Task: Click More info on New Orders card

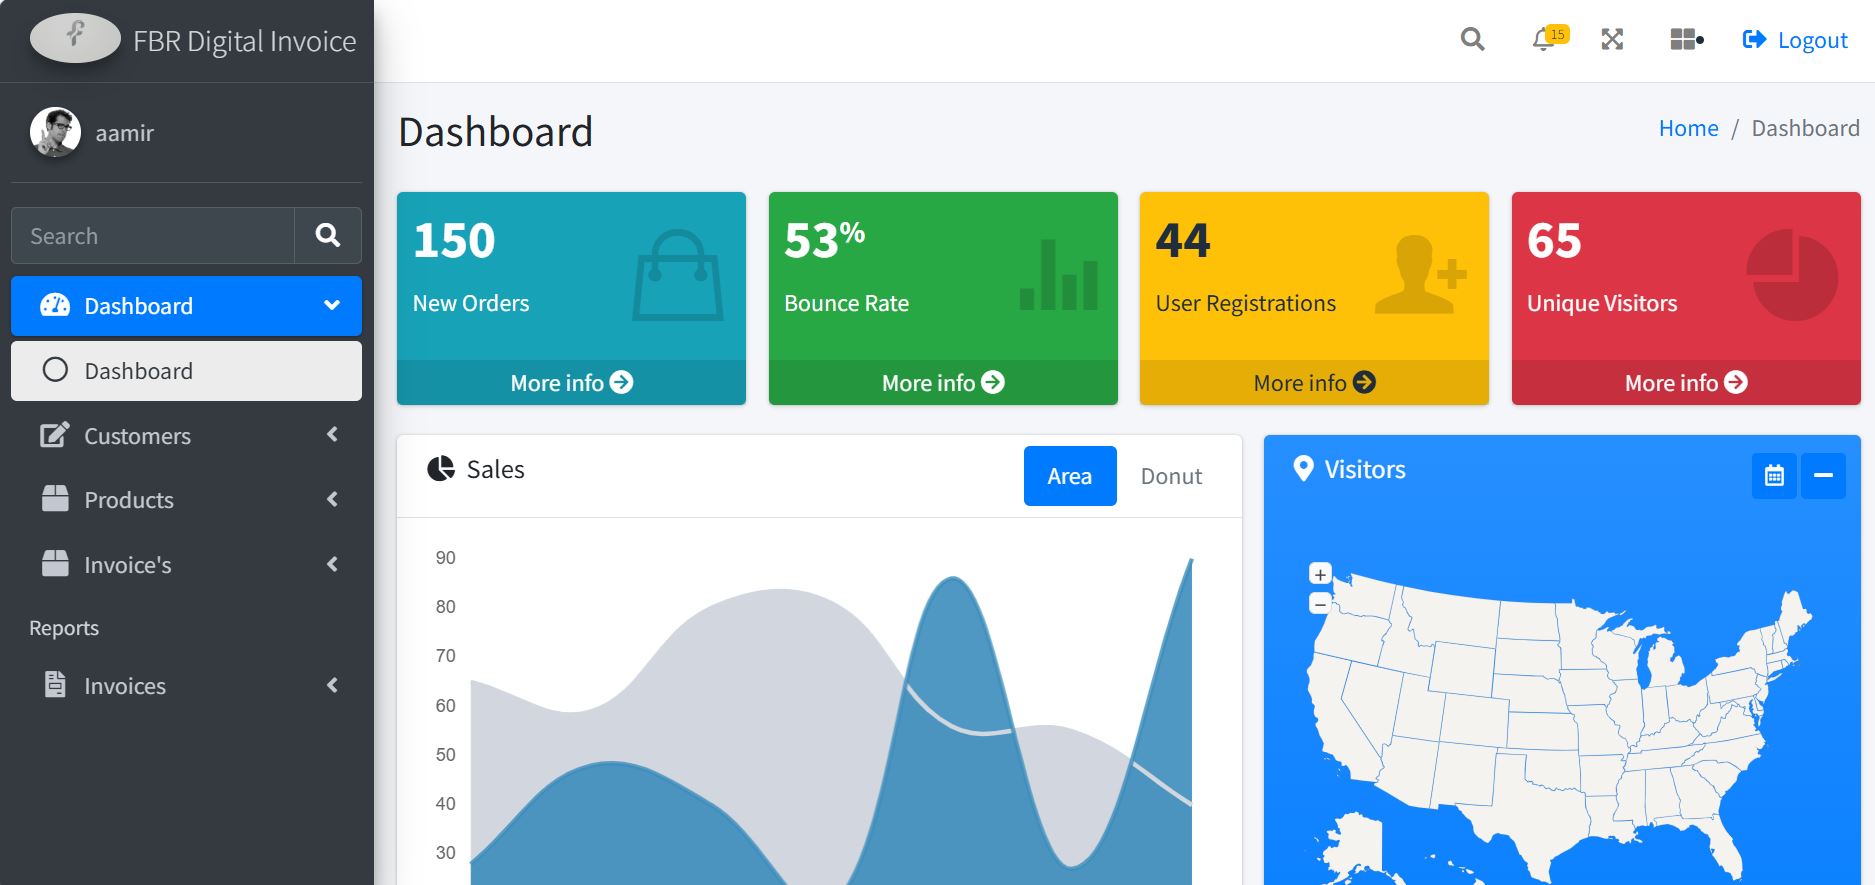Action: pos(571,383)
